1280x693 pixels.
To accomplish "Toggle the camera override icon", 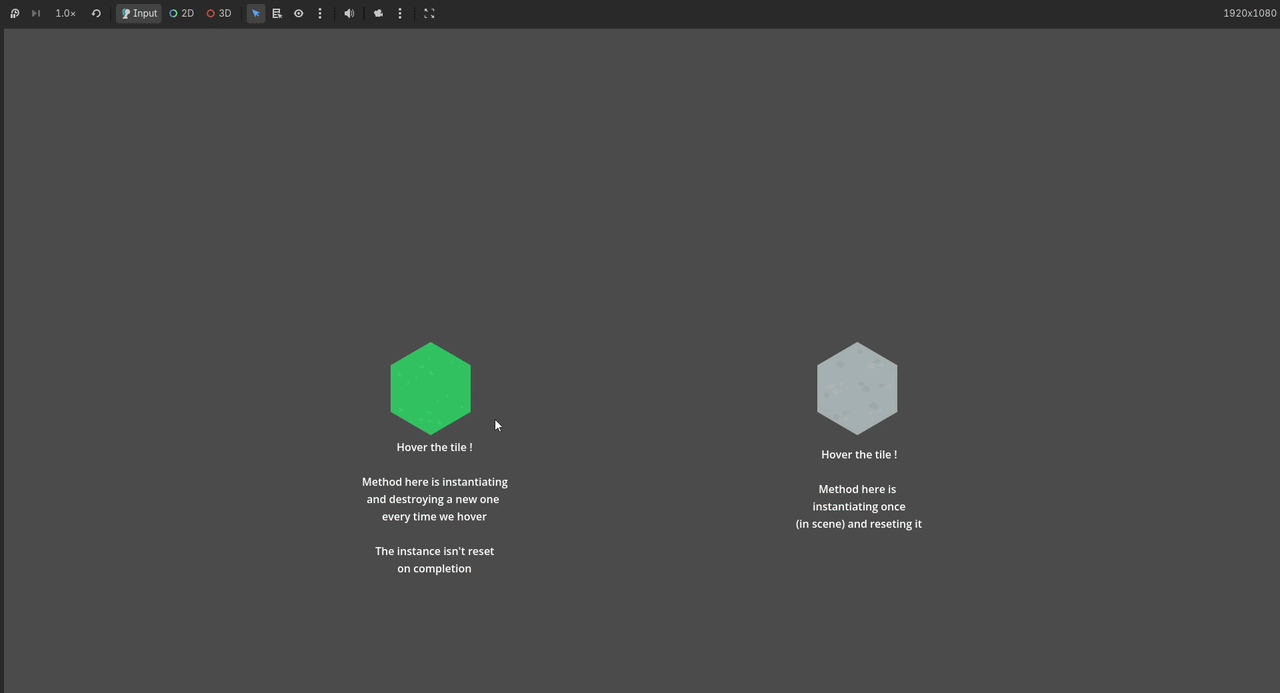I will pos(378,13).
